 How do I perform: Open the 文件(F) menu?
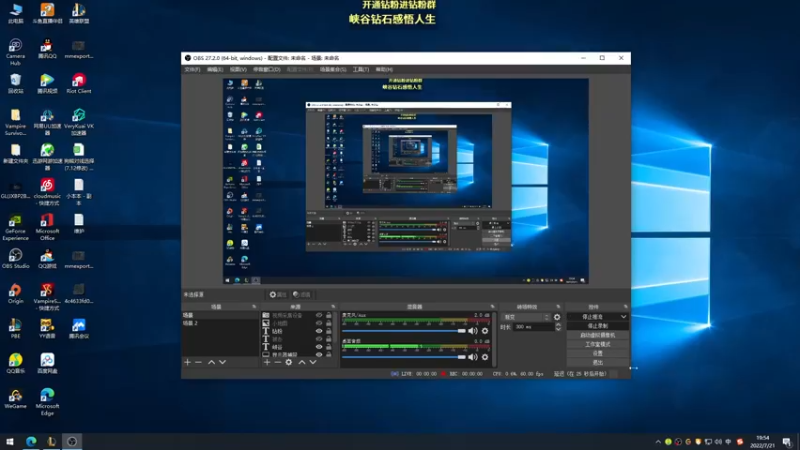pyautogui.click(x=192, y=69)
